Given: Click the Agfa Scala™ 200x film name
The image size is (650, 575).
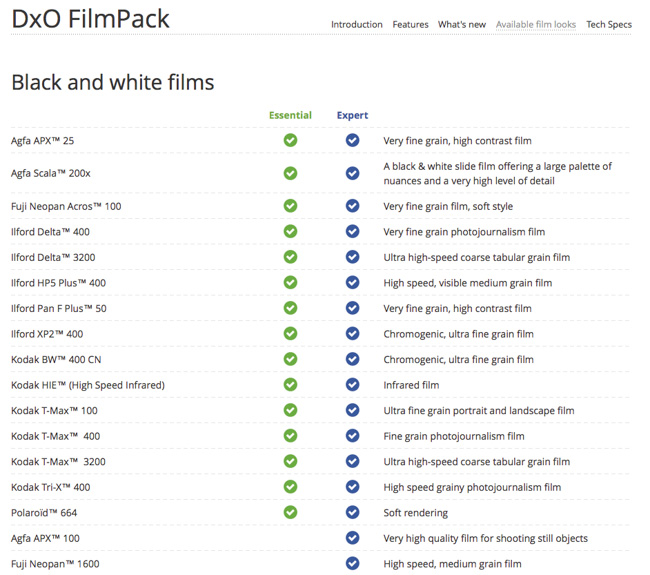Looking at the screenshot, I should point(51,173).
